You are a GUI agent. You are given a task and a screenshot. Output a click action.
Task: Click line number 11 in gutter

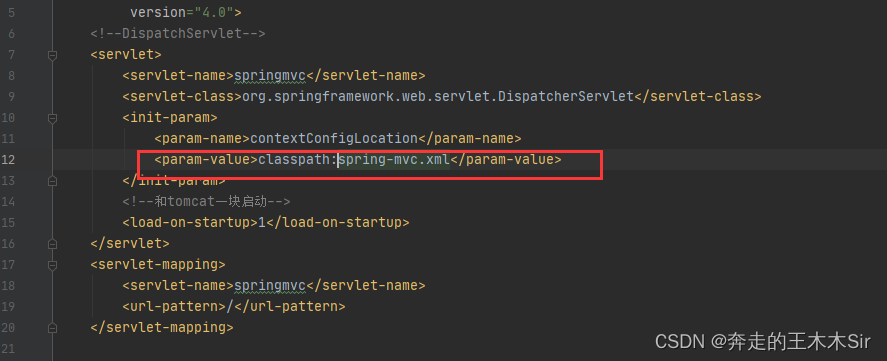coord(8,139)
